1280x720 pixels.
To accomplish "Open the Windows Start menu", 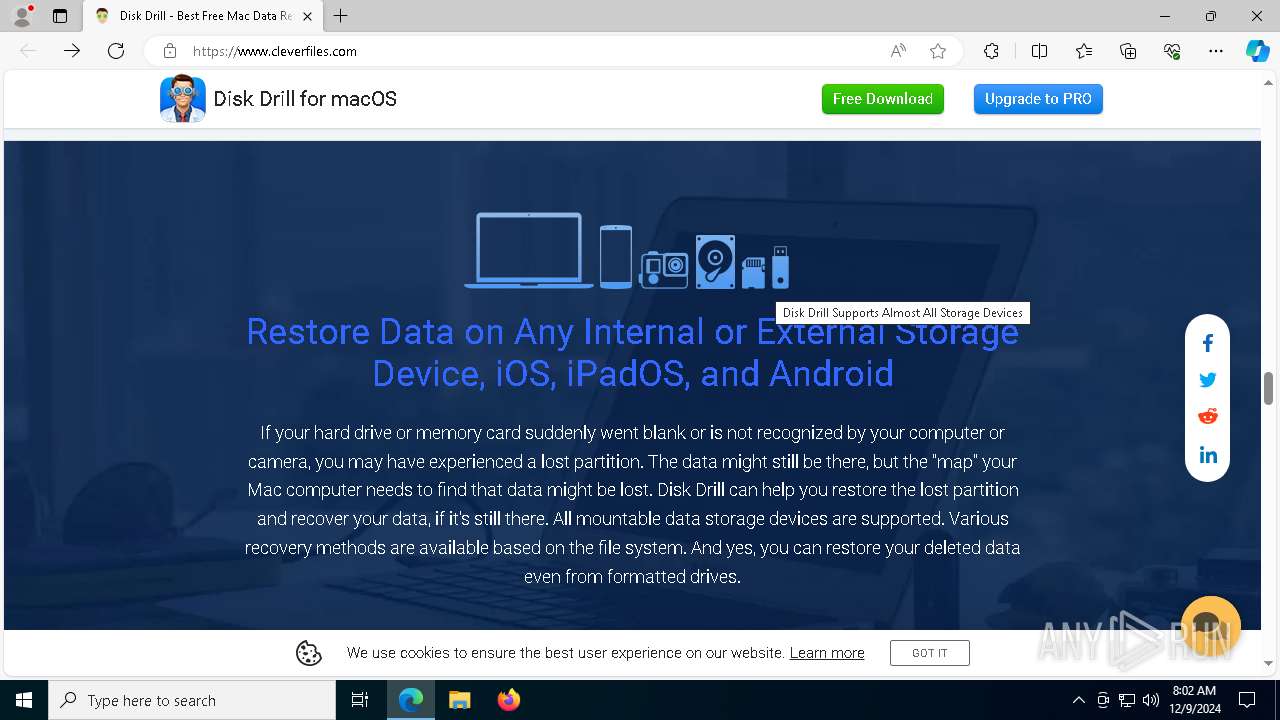I will [x=24, y=700].
